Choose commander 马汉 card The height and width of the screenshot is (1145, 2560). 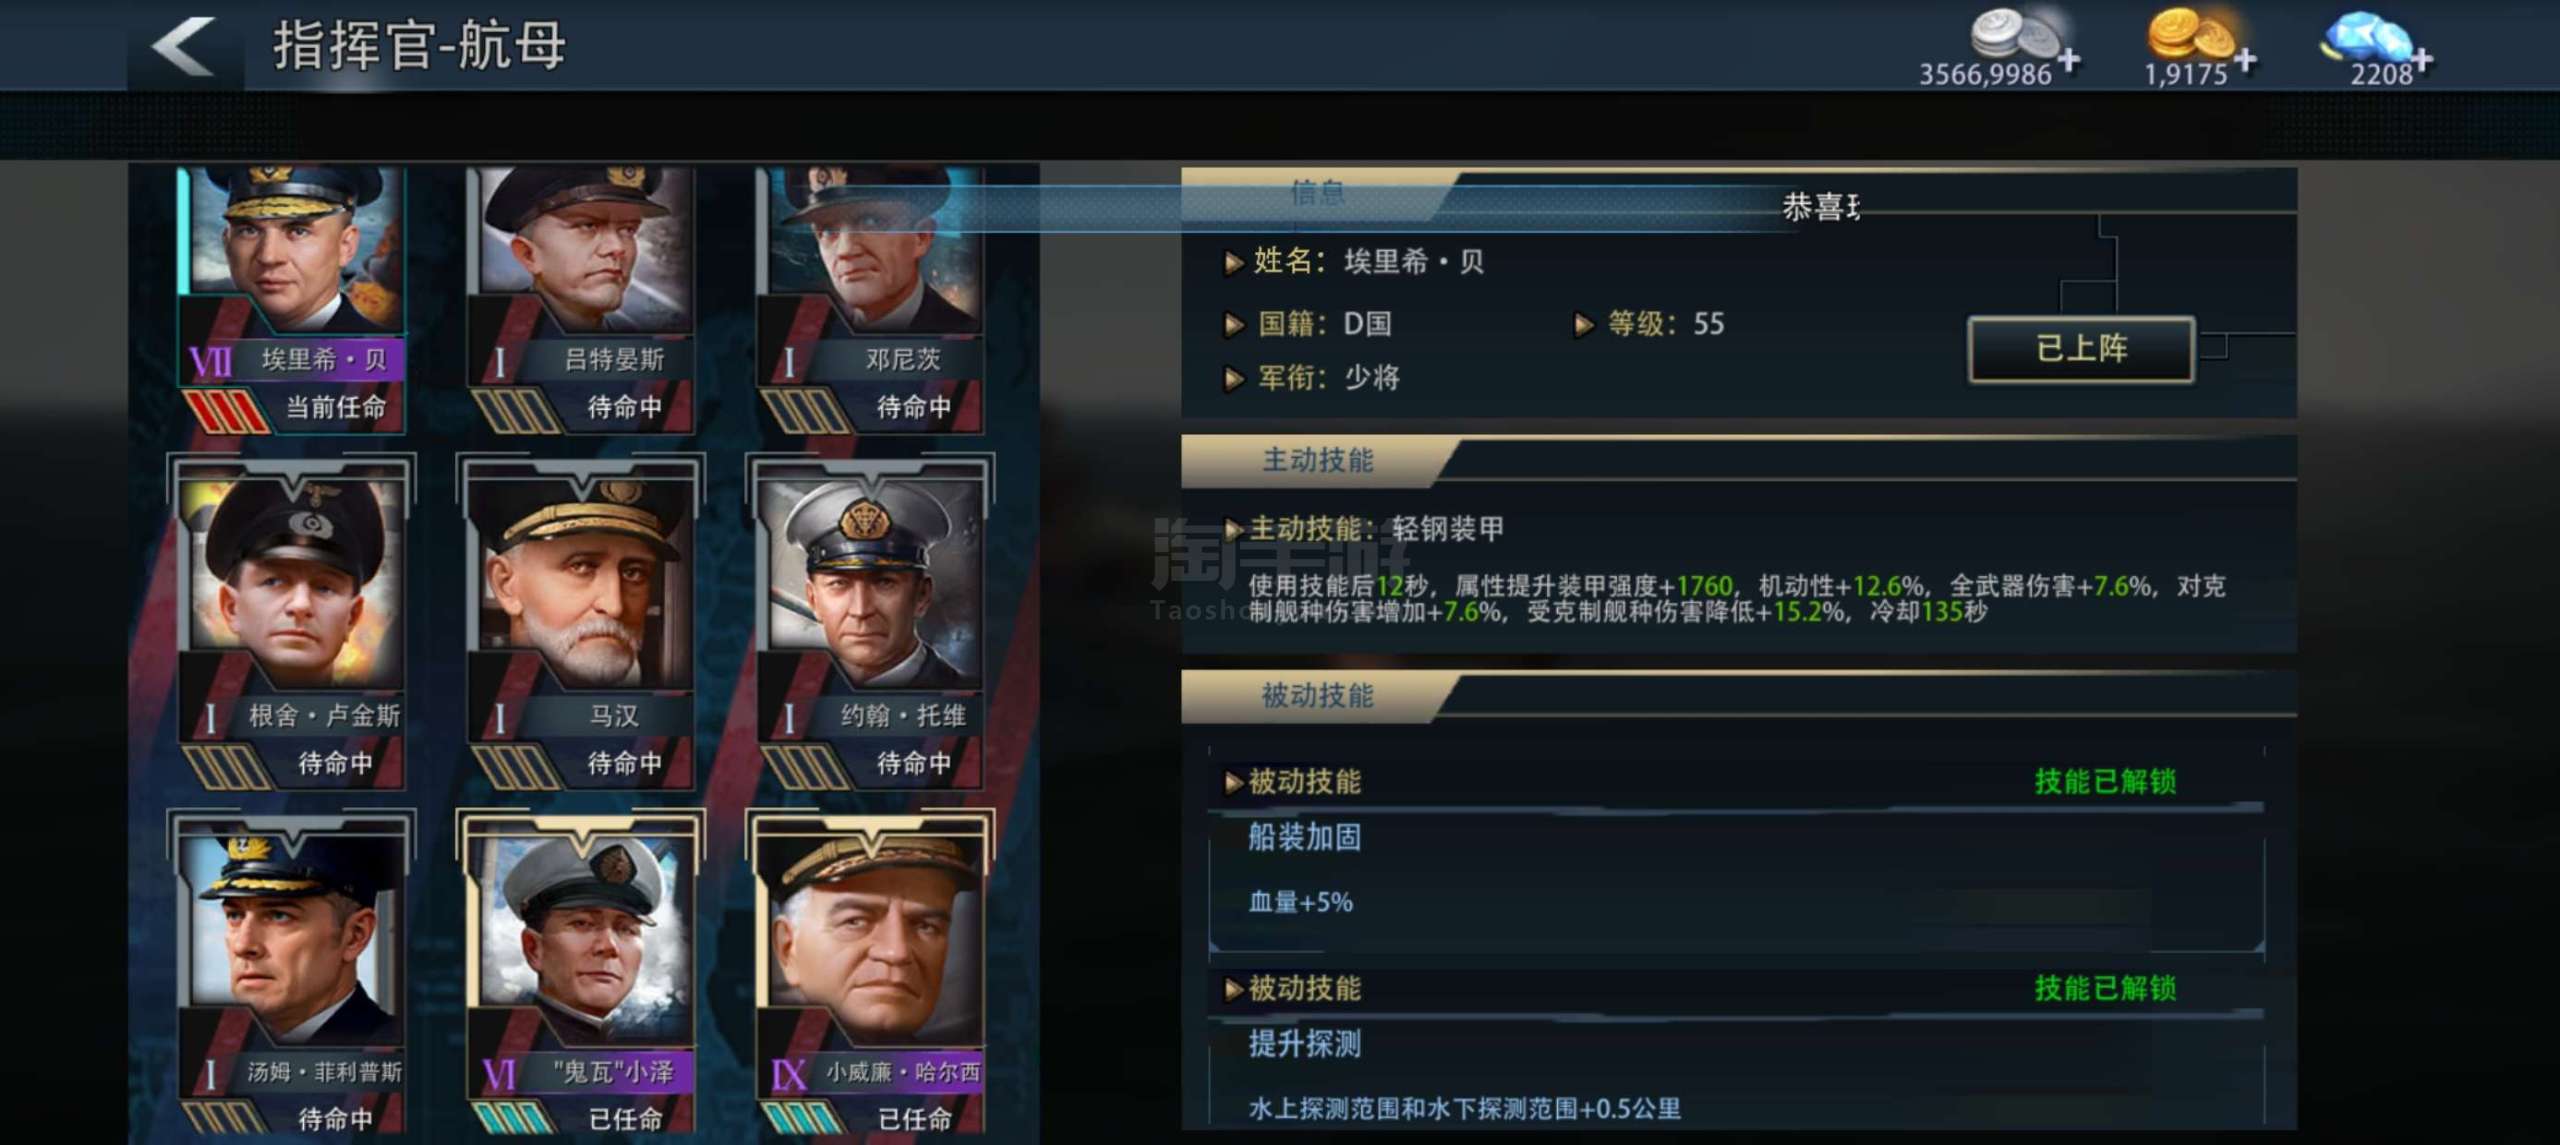[x=581, y=622]
